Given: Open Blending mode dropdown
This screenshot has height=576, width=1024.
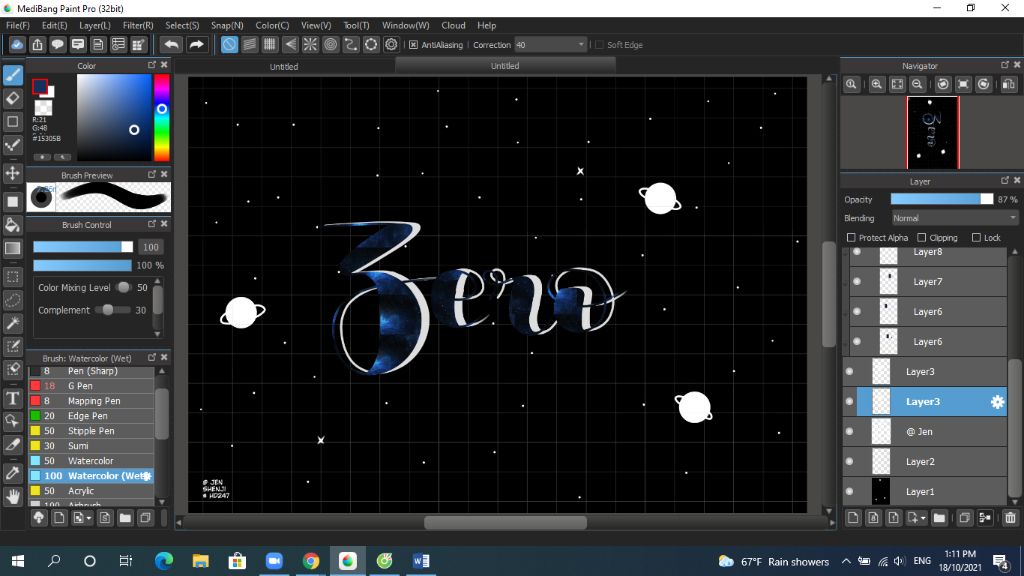Looking at the screenshot, I should (954, 218).
